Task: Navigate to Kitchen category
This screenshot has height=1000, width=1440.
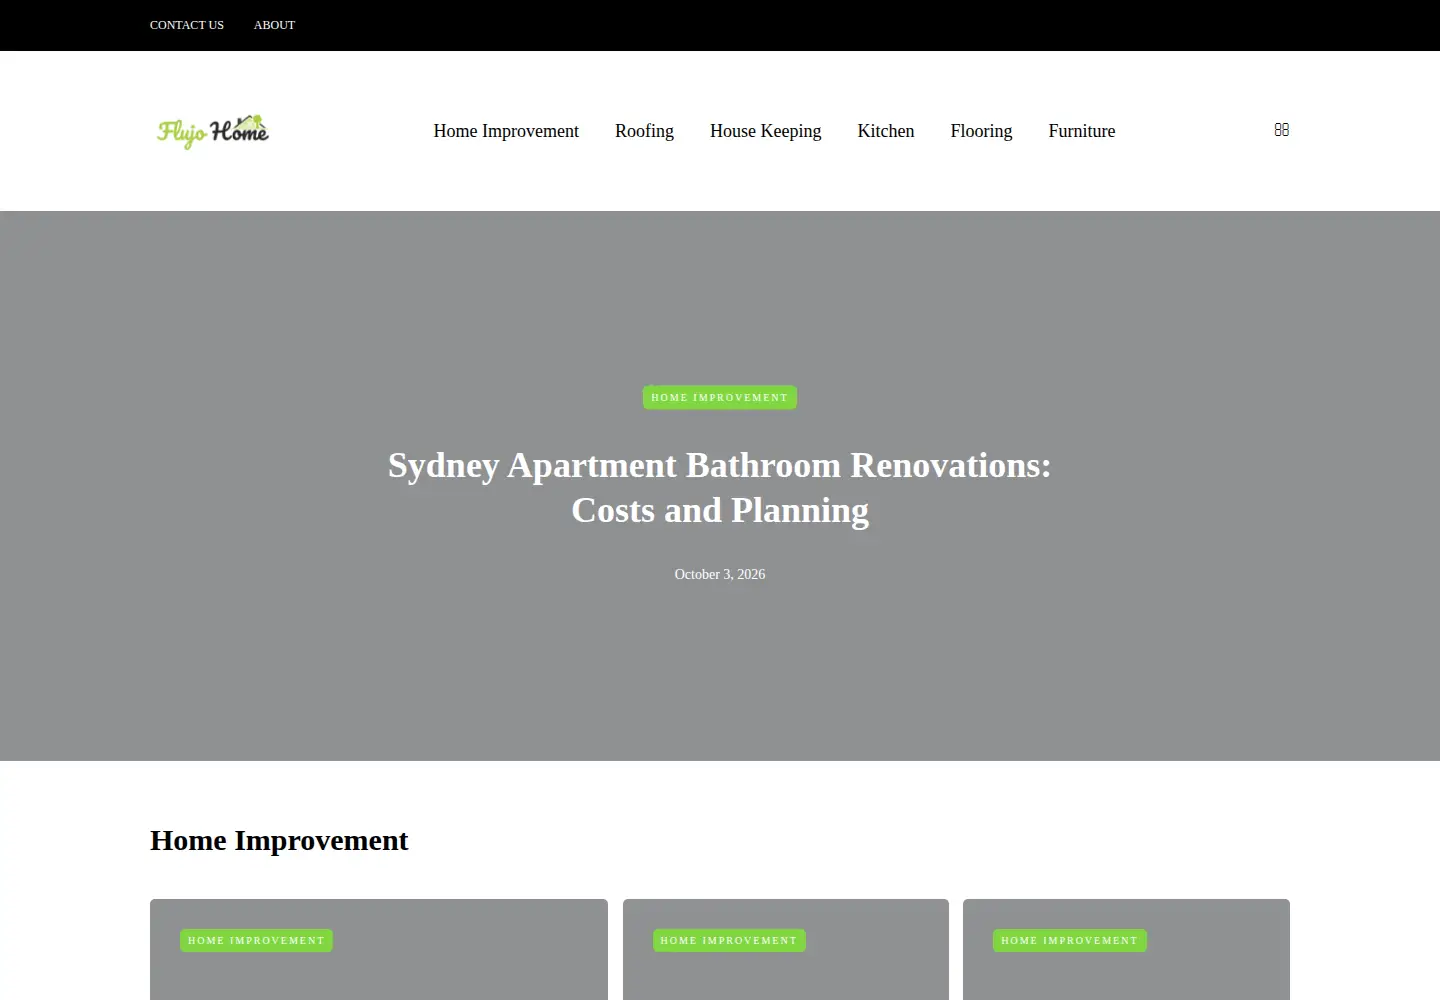Action: coord(886,131)
